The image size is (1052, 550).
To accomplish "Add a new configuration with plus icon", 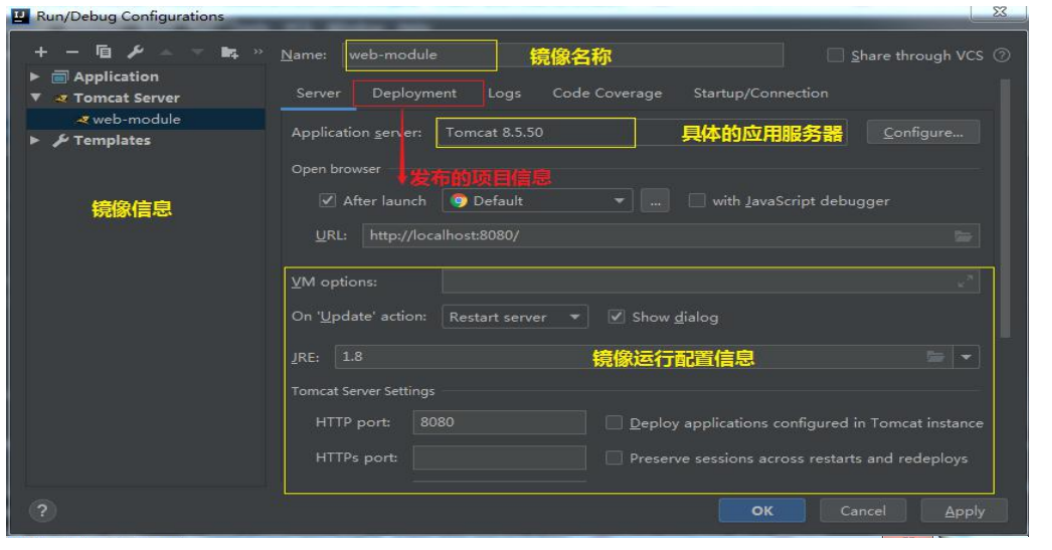I will (41, 52).
